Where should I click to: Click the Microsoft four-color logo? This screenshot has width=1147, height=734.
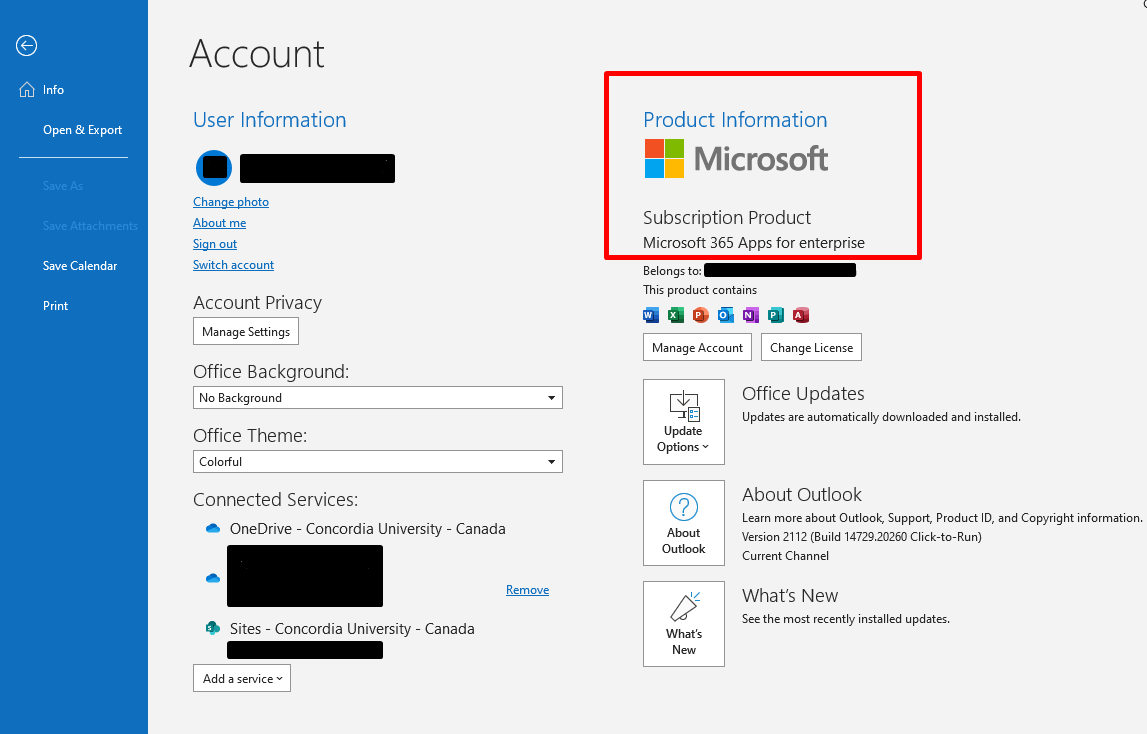pyautogui.click(x=664, y=159)
